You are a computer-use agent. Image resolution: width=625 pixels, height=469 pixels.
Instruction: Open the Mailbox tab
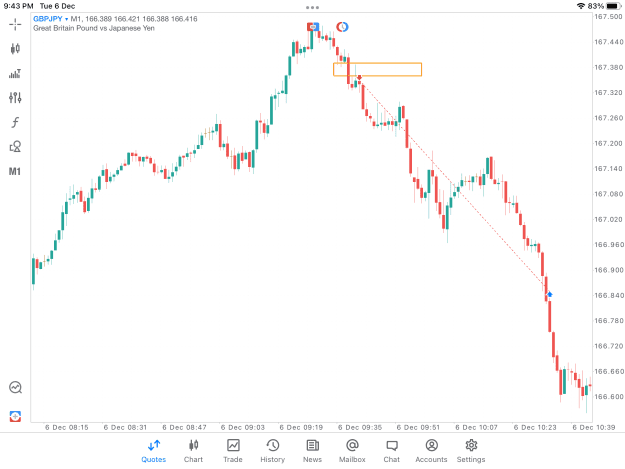352,451
